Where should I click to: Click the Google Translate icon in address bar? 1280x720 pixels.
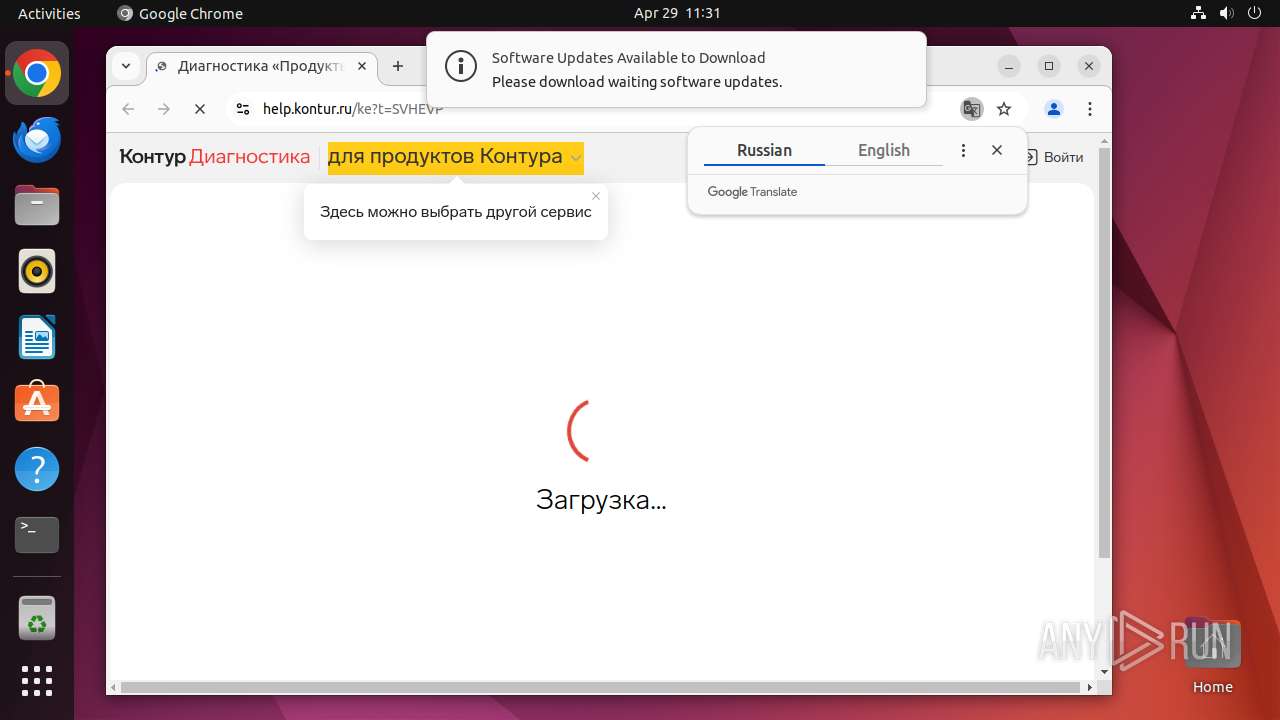[971, 109]
